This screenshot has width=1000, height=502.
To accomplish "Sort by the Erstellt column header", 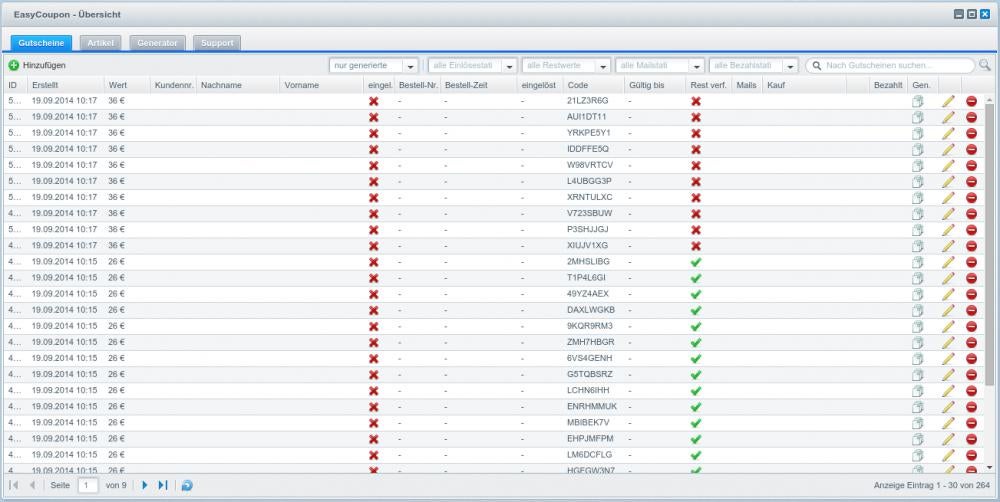I will [x=66, y=85].
